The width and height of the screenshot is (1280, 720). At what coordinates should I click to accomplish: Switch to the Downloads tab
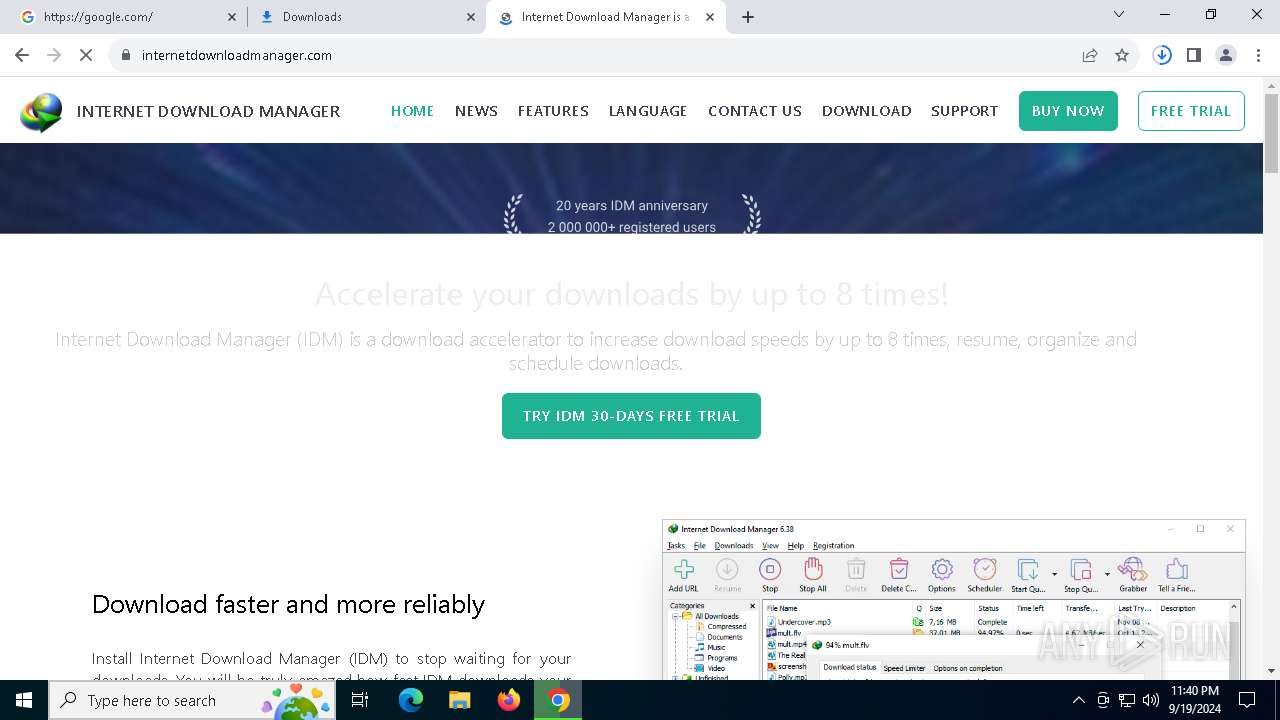click(x=366, y=17)
